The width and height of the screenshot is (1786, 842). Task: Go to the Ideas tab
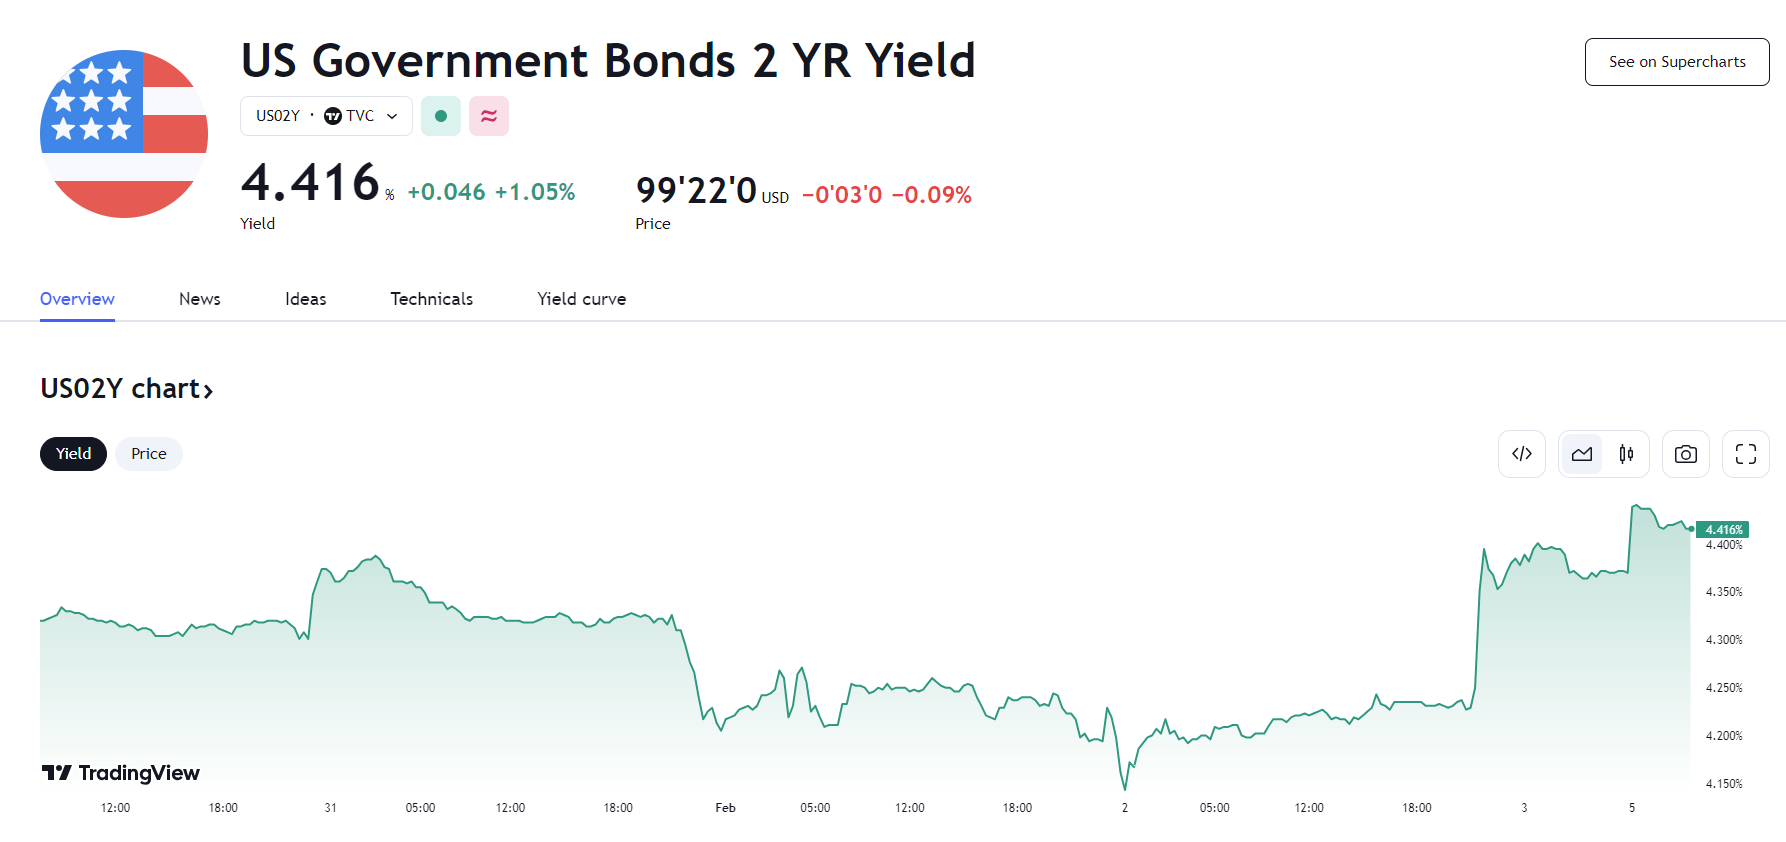(305, 299)
